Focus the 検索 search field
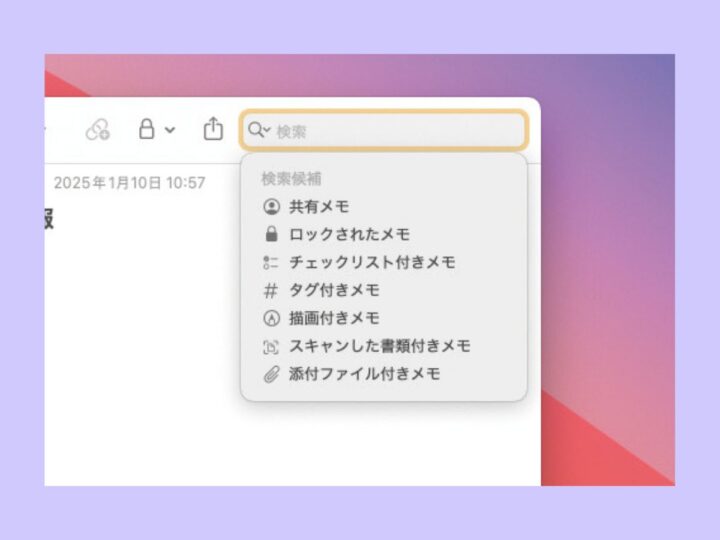720x540 pixels. tap(384, 130)
